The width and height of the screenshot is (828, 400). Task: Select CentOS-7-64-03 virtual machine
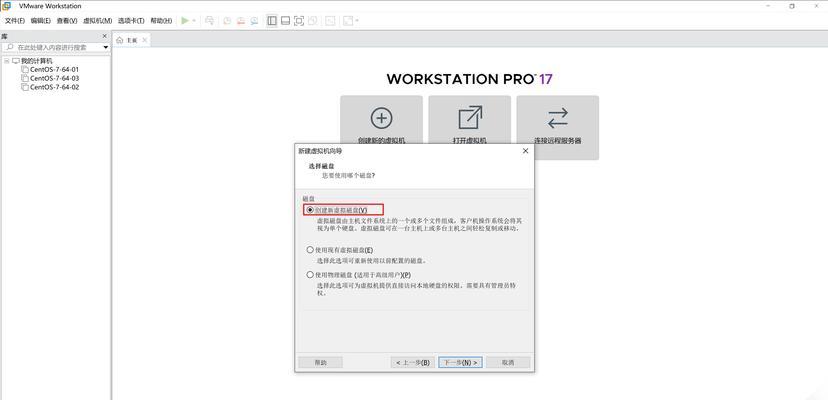pos(54,78)
